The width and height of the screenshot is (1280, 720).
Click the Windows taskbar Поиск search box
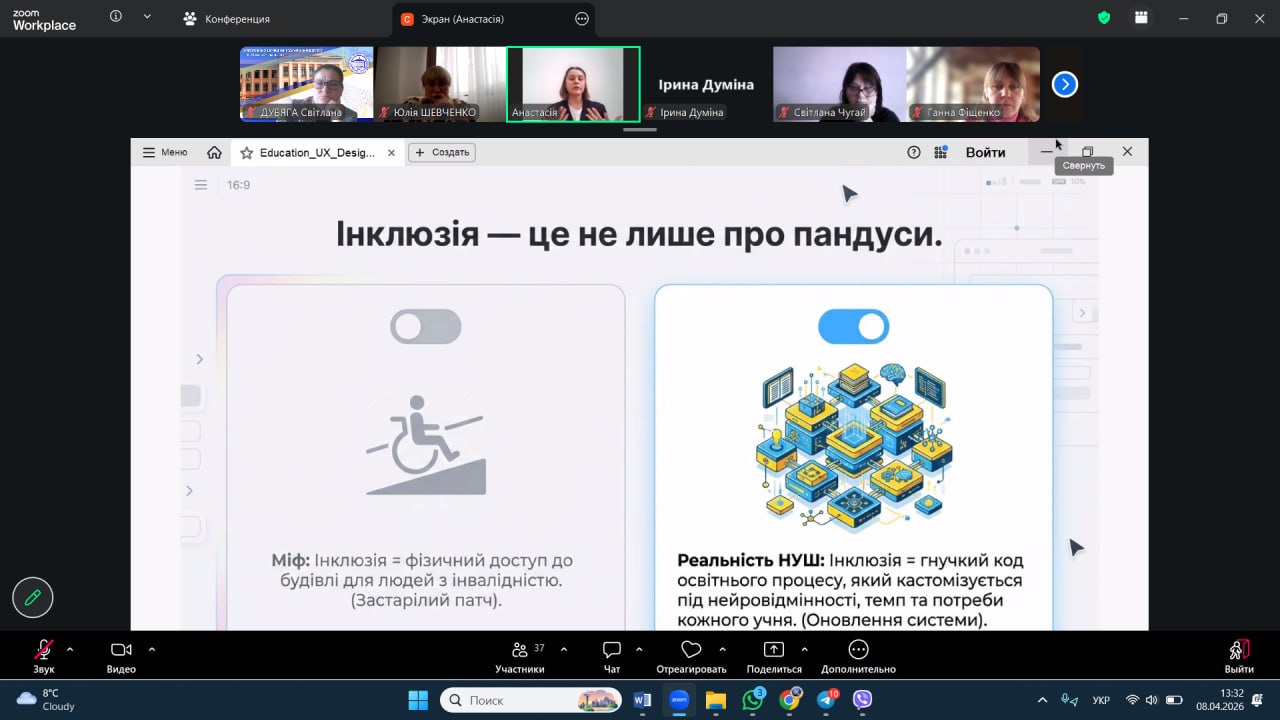530,700
